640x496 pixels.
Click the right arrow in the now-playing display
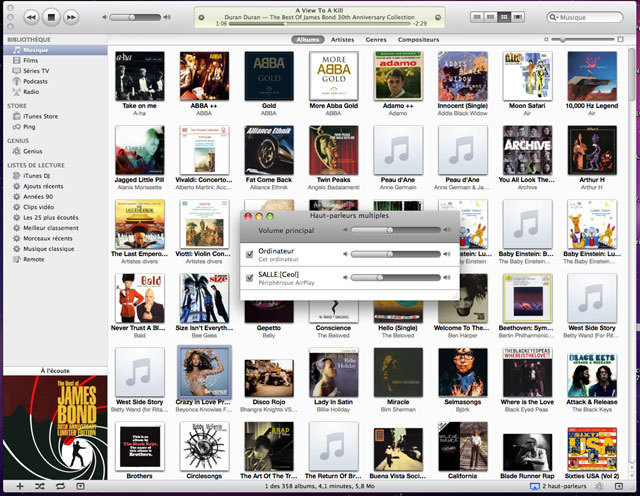(x=438, y=18)
